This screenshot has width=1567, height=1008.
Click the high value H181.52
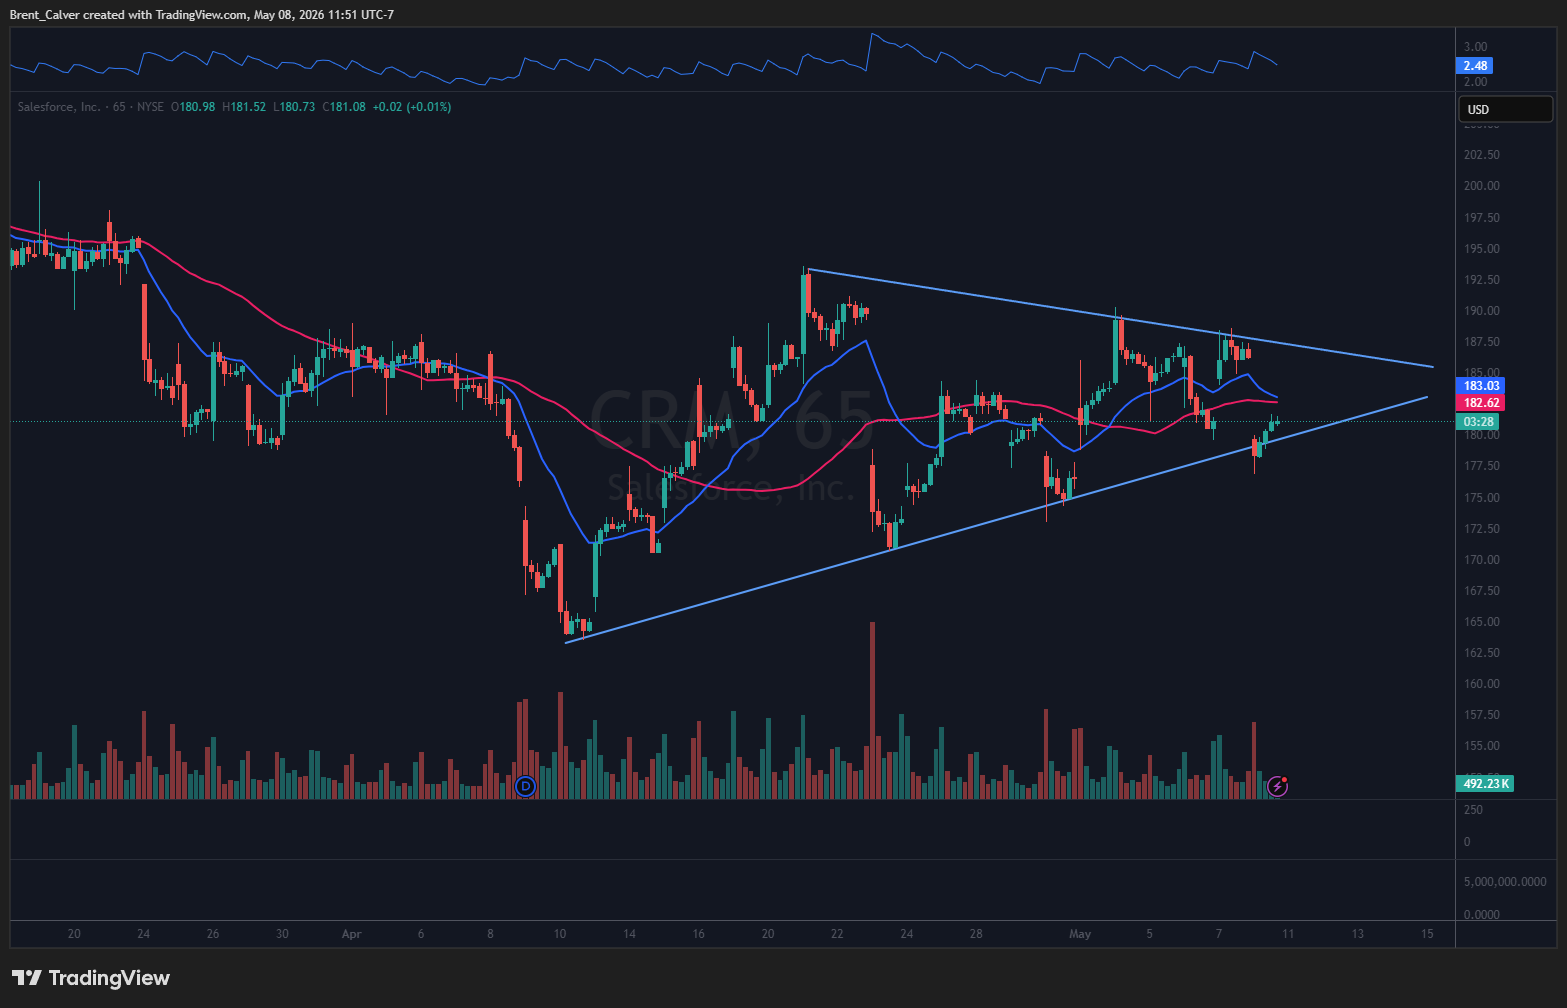244,107
